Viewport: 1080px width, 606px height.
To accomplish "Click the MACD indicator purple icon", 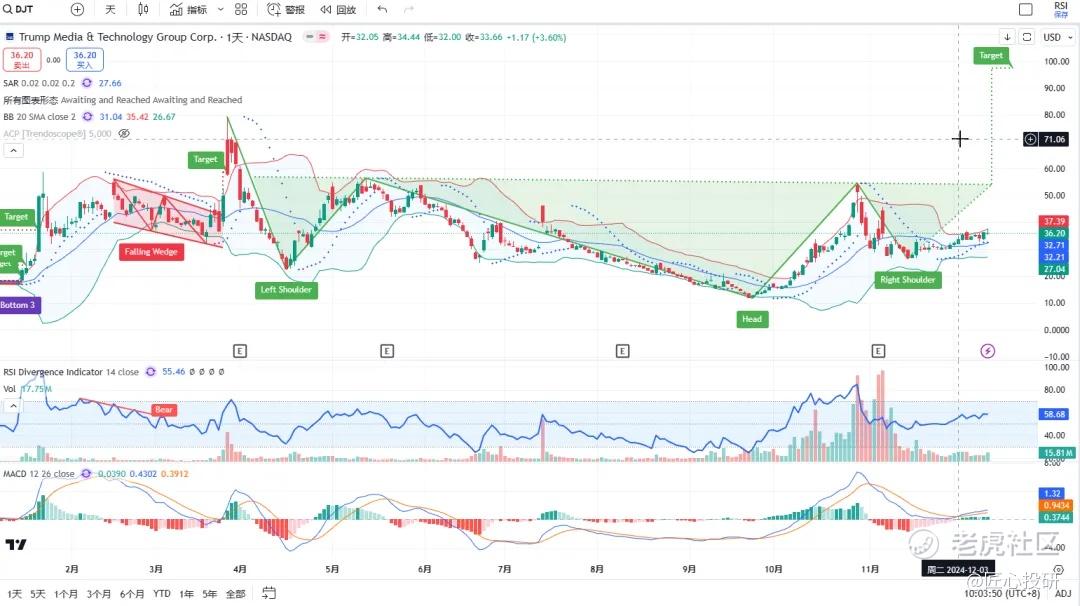I will pos(86,474).
